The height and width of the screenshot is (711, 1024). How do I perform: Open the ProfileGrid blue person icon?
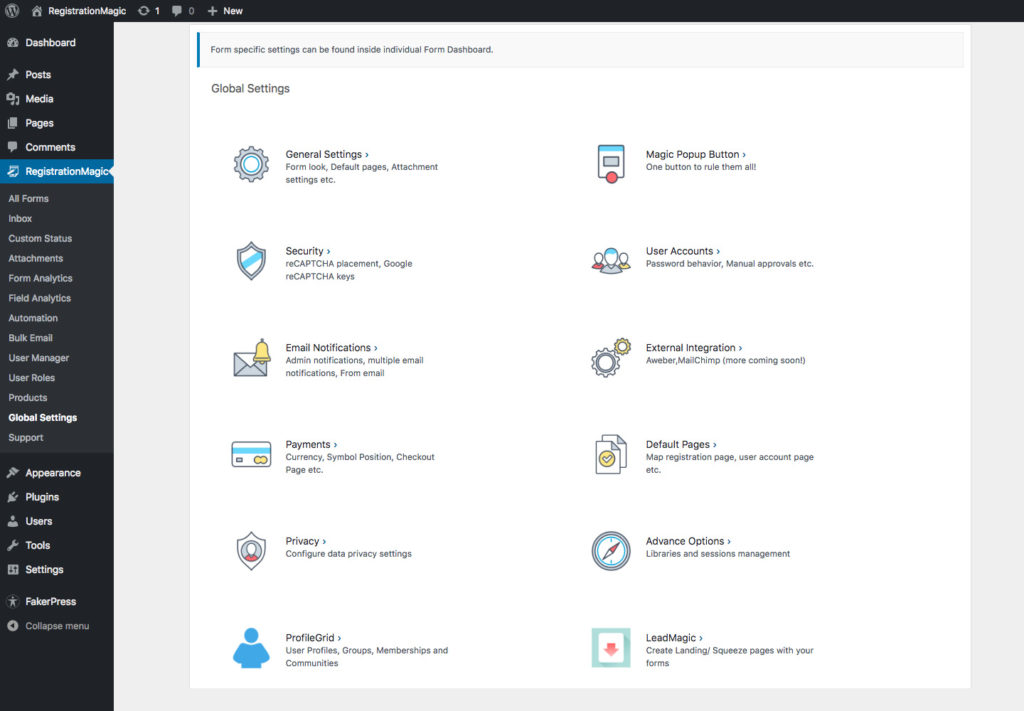pyautogui.click(x=251, y=648)
